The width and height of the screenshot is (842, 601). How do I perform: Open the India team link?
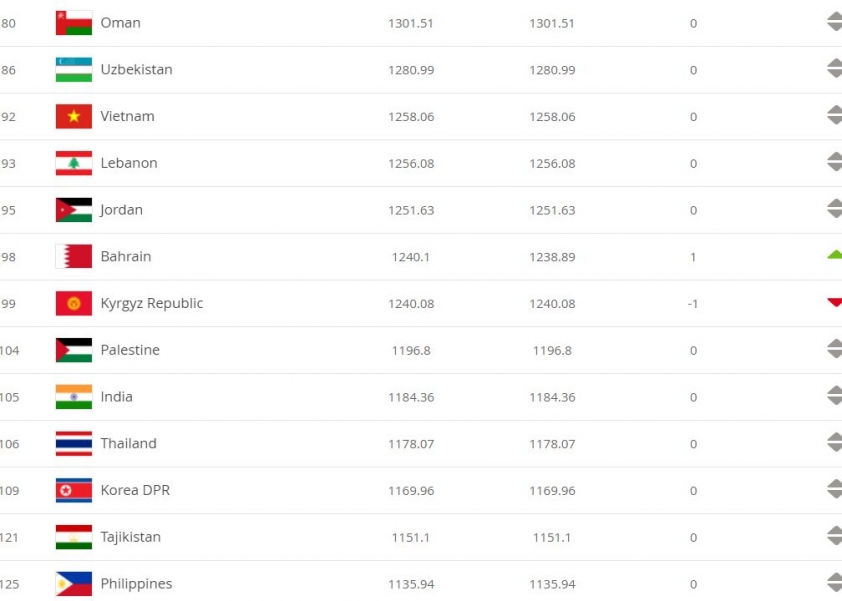tap(117, 397)
